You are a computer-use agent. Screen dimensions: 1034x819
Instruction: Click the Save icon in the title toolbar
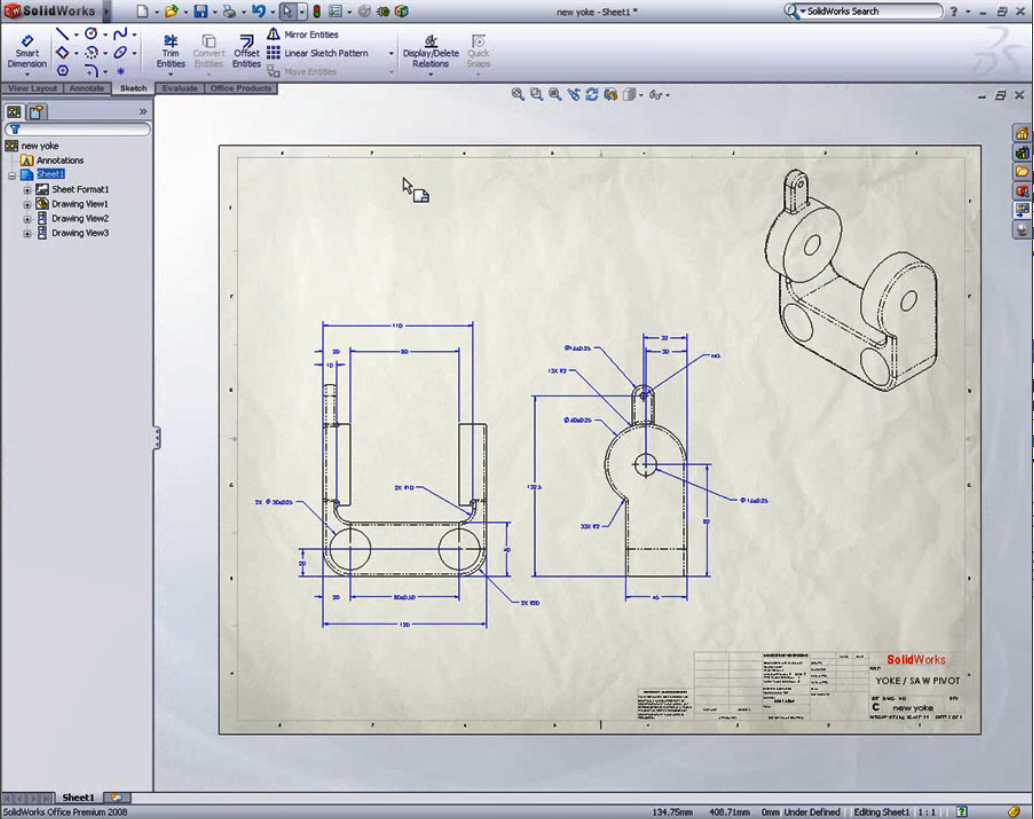coord(200,12)
